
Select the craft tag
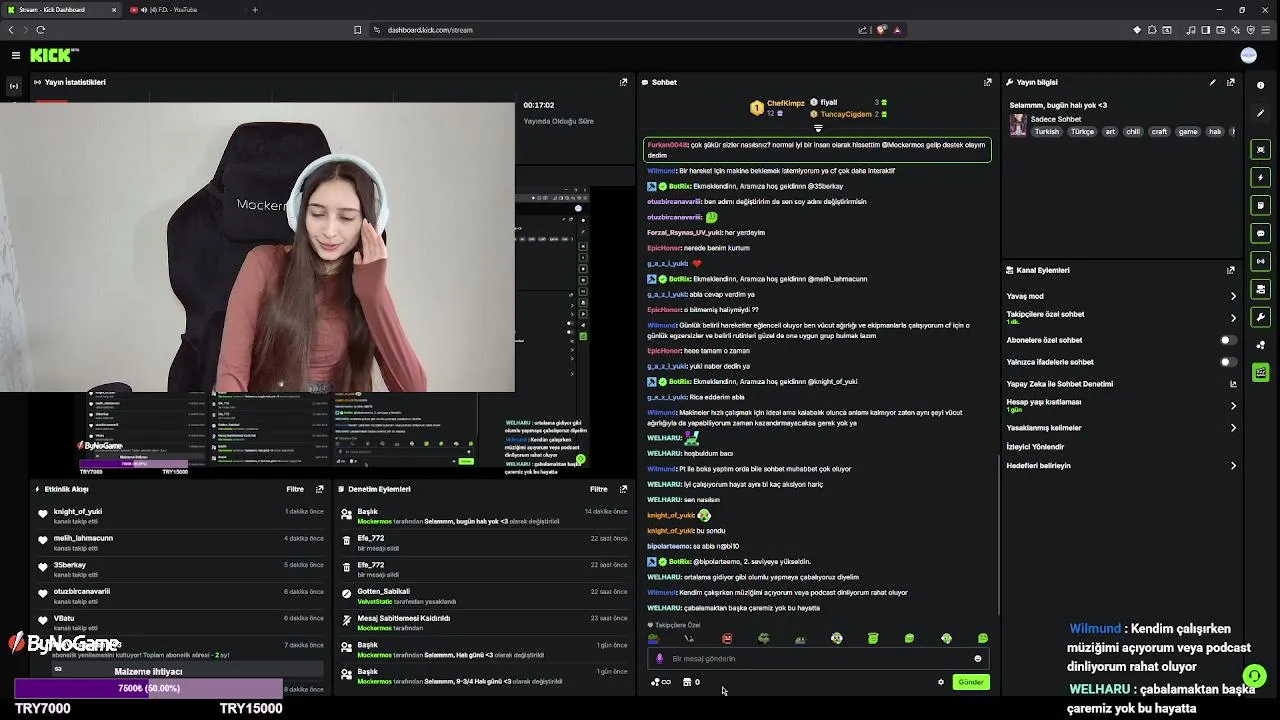1159,131
